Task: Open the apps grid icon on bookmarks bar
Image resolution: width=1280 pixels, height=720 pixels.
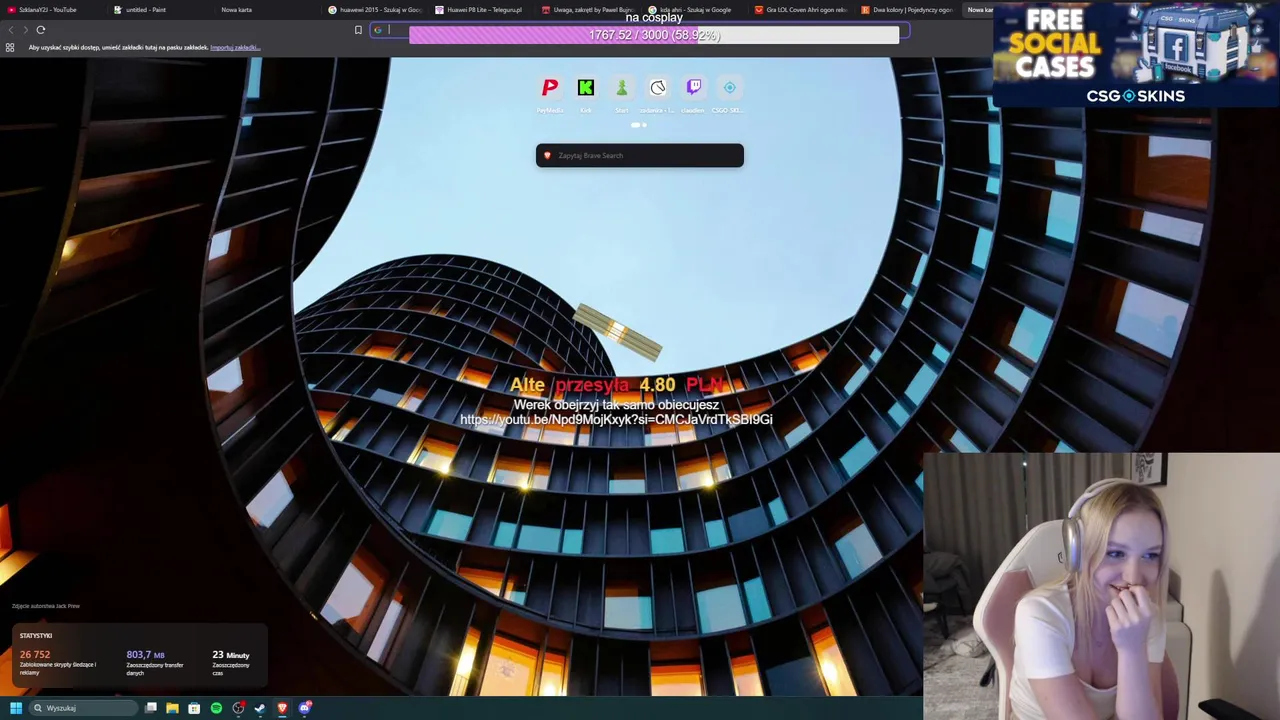Action: pos(10,47)
